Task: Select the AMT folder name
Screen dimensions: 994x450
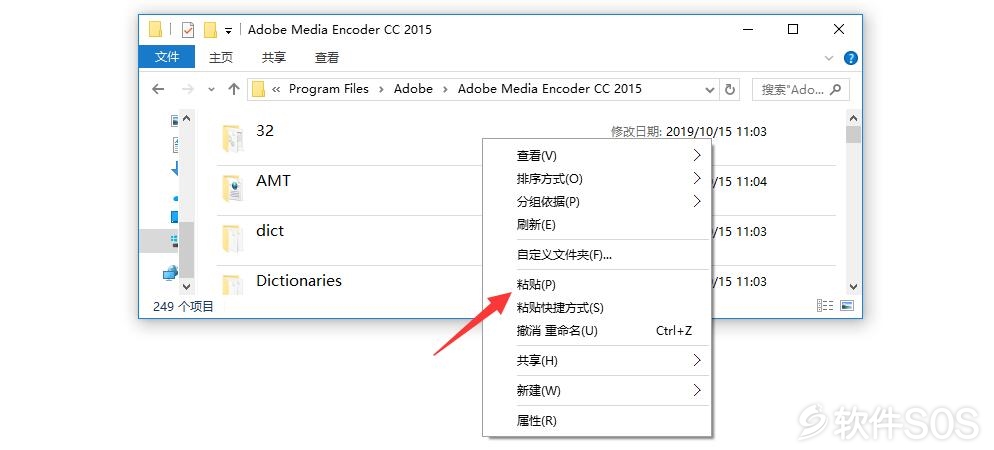Action: pyautogui.click(x=273, y=181)
